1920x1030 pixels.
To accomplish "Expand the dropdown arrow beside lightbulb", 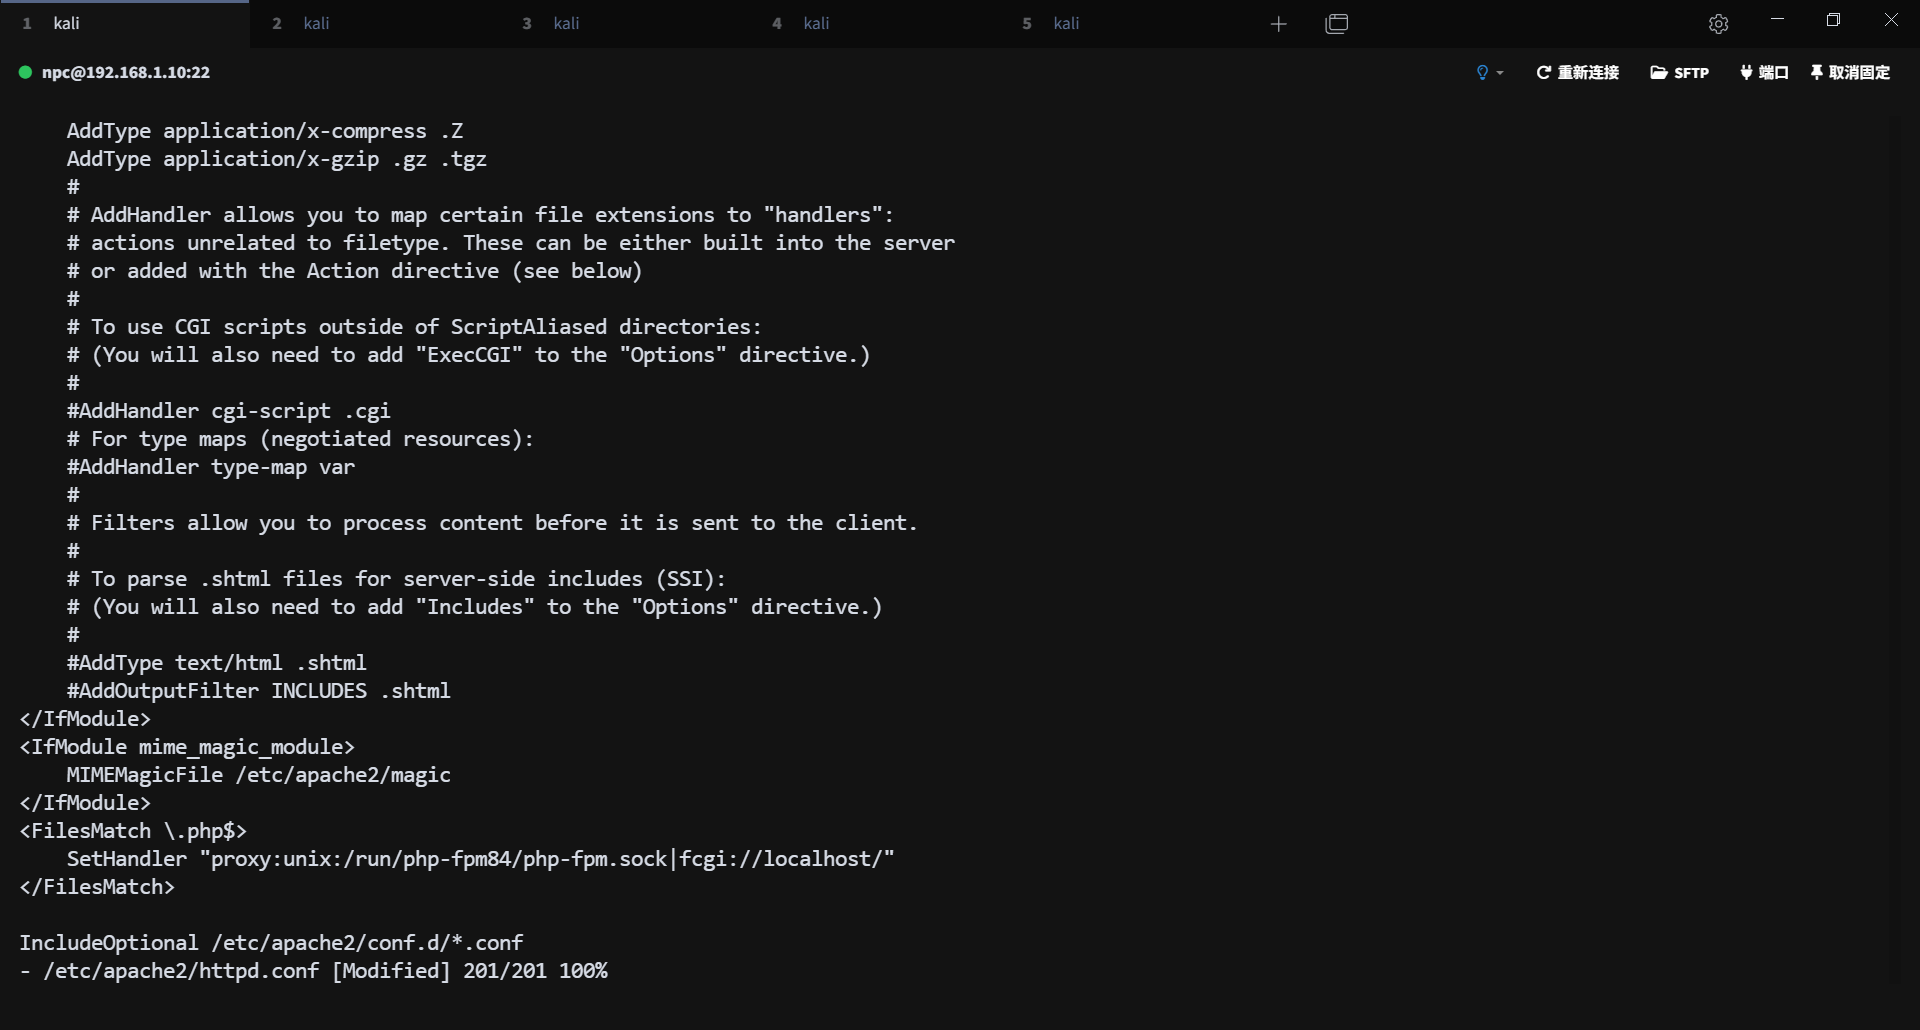I will [x=1500, y=73].
